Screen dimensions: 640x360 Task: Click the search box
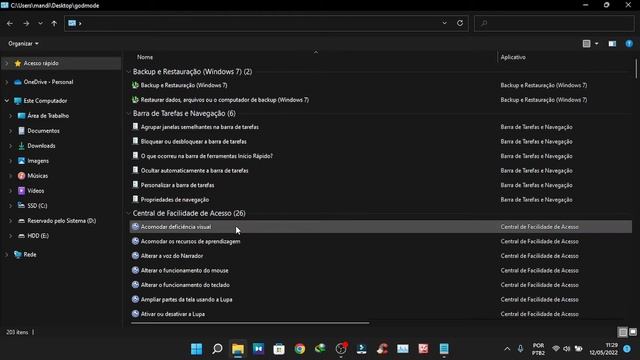click(x=554, y=23)
